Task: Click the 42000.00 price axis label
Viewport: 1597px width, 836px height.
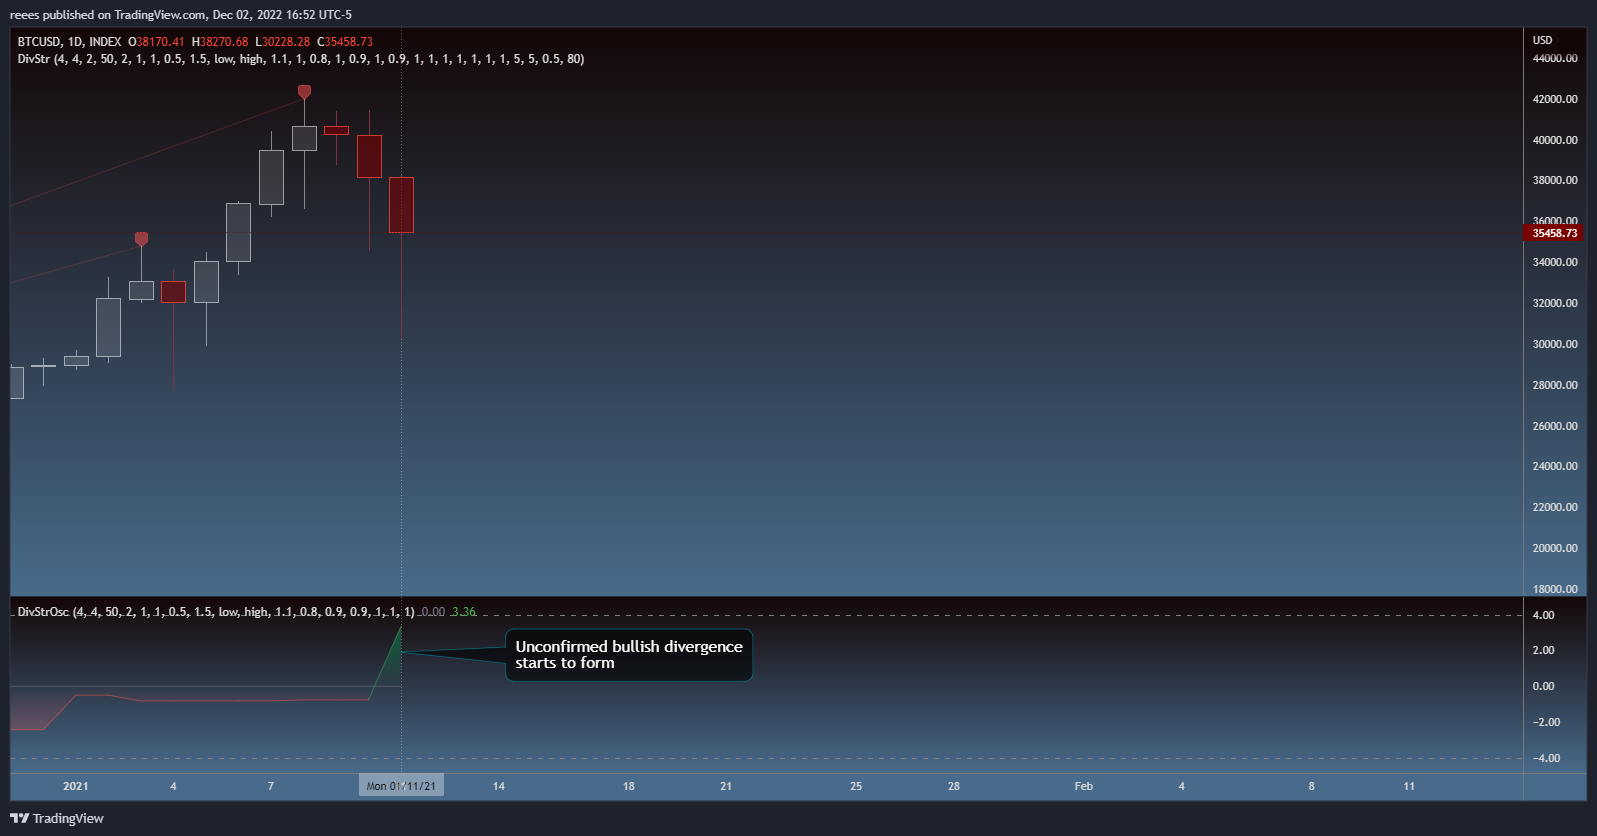Action: tap(1555, 99)
